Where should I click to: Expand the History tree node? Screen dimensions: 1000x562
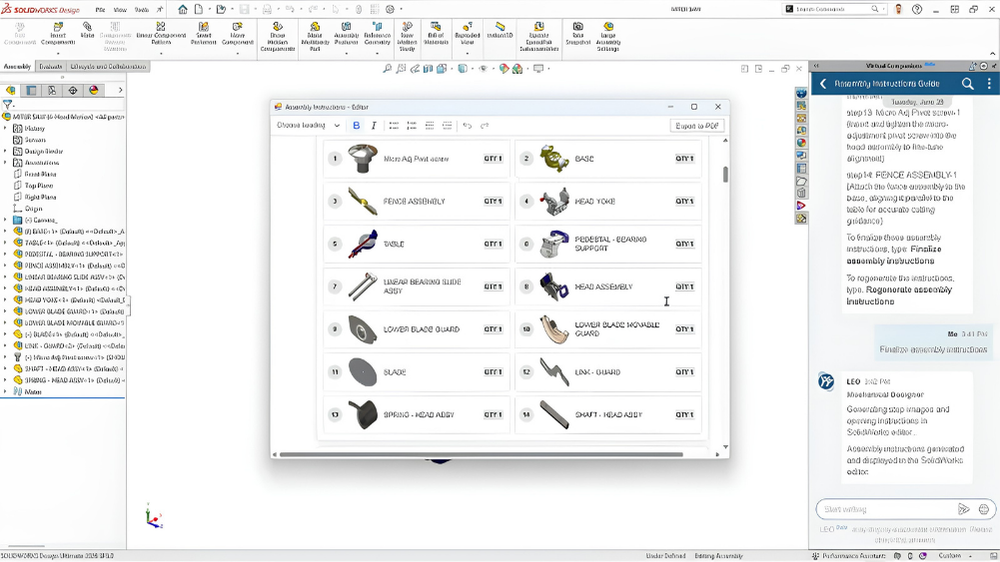(6, 128)
